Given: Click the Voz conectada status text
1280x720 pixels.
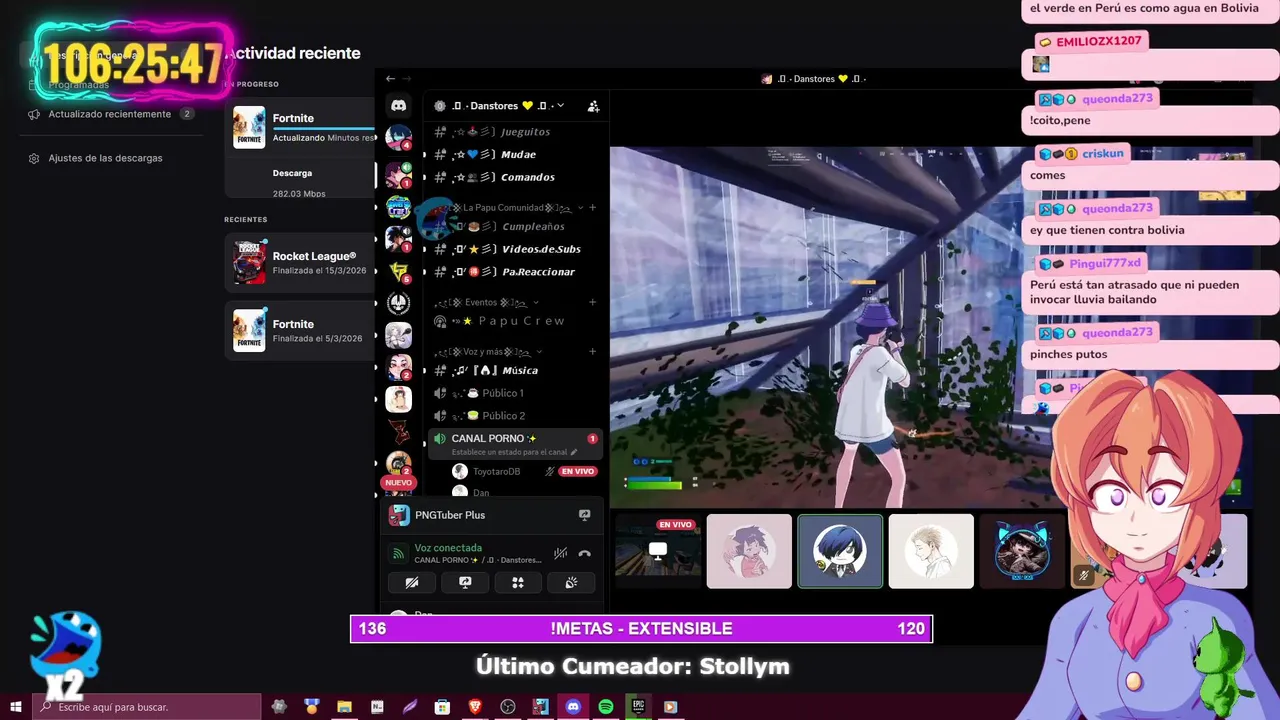Looking at the screenshot, I should [448, 548].
